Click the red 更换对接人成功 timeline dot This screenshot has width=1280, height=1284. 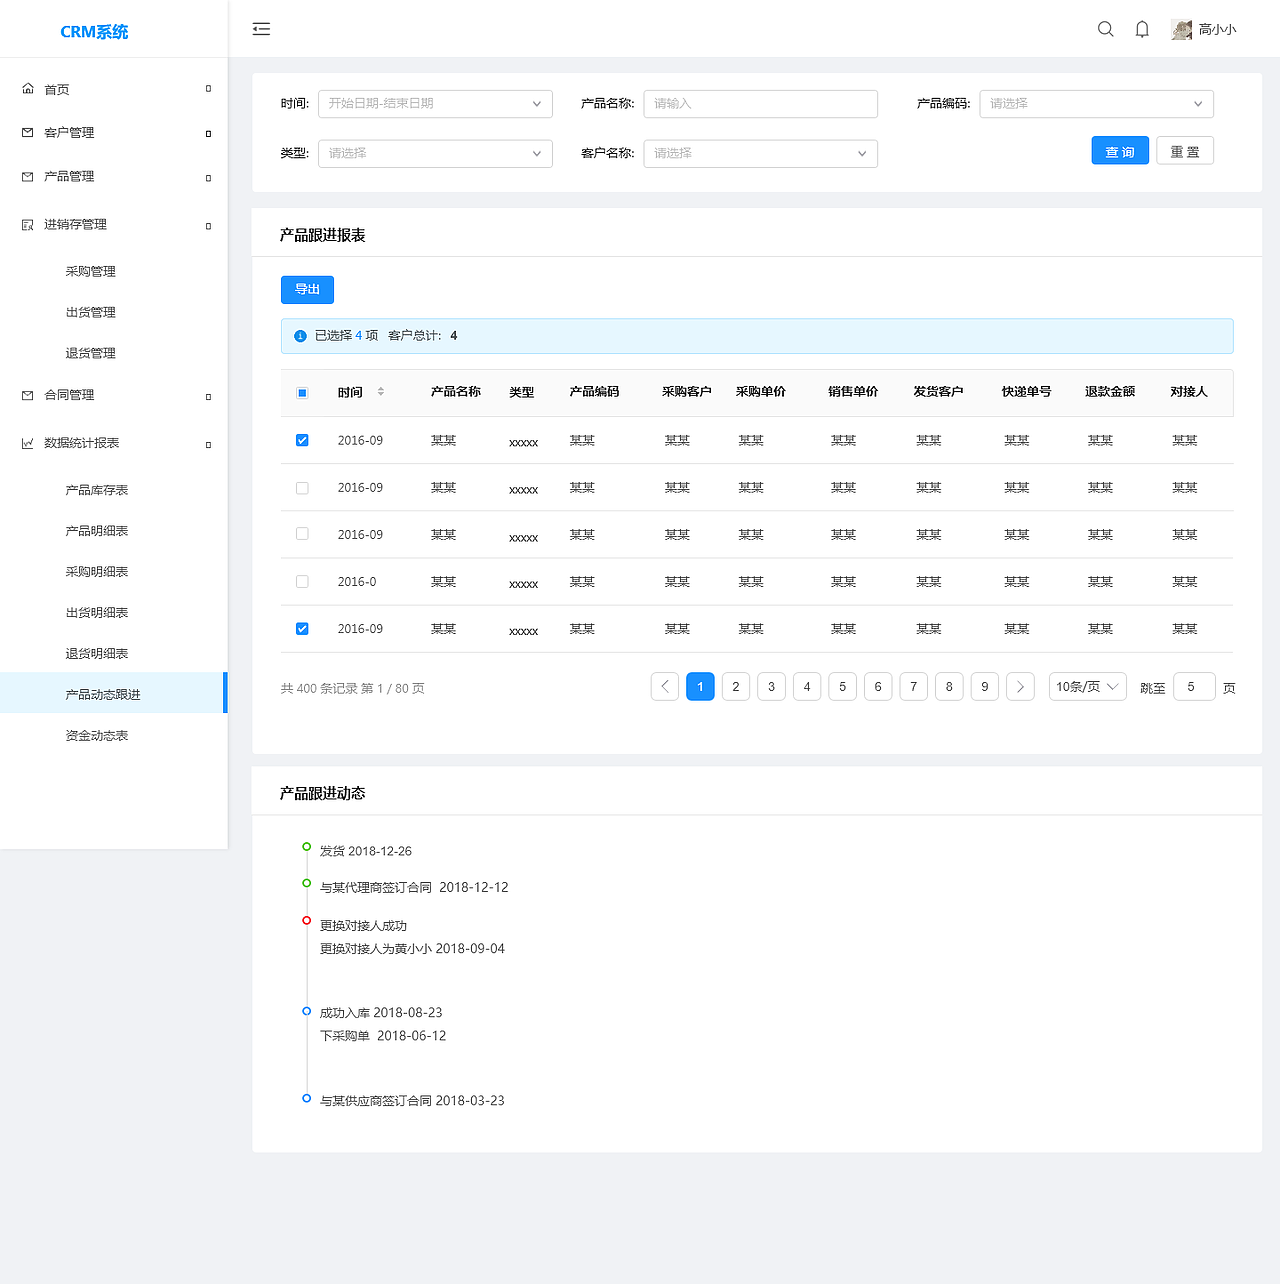tap(307, 920)
